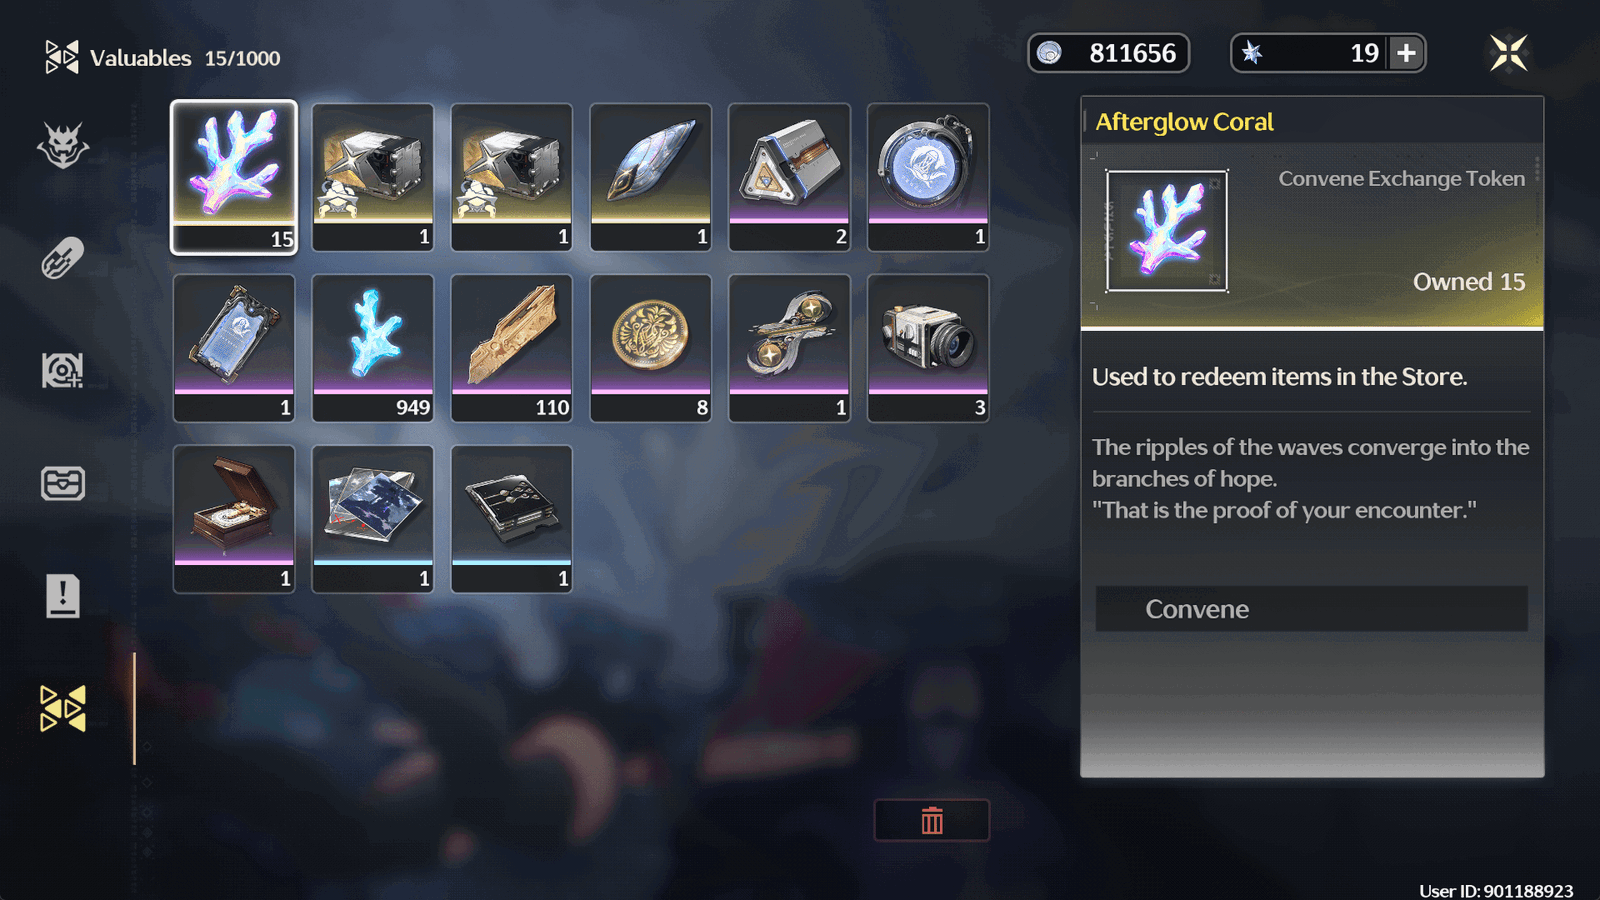Click the Convene button

pyautogui.click(x=1311, y=609)
